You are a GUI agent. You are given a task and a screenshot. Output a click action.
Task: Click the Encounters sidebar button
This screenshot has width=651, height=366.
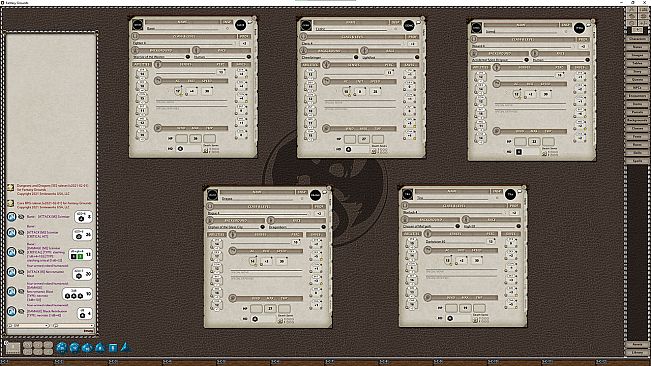[x=637, y=95]
